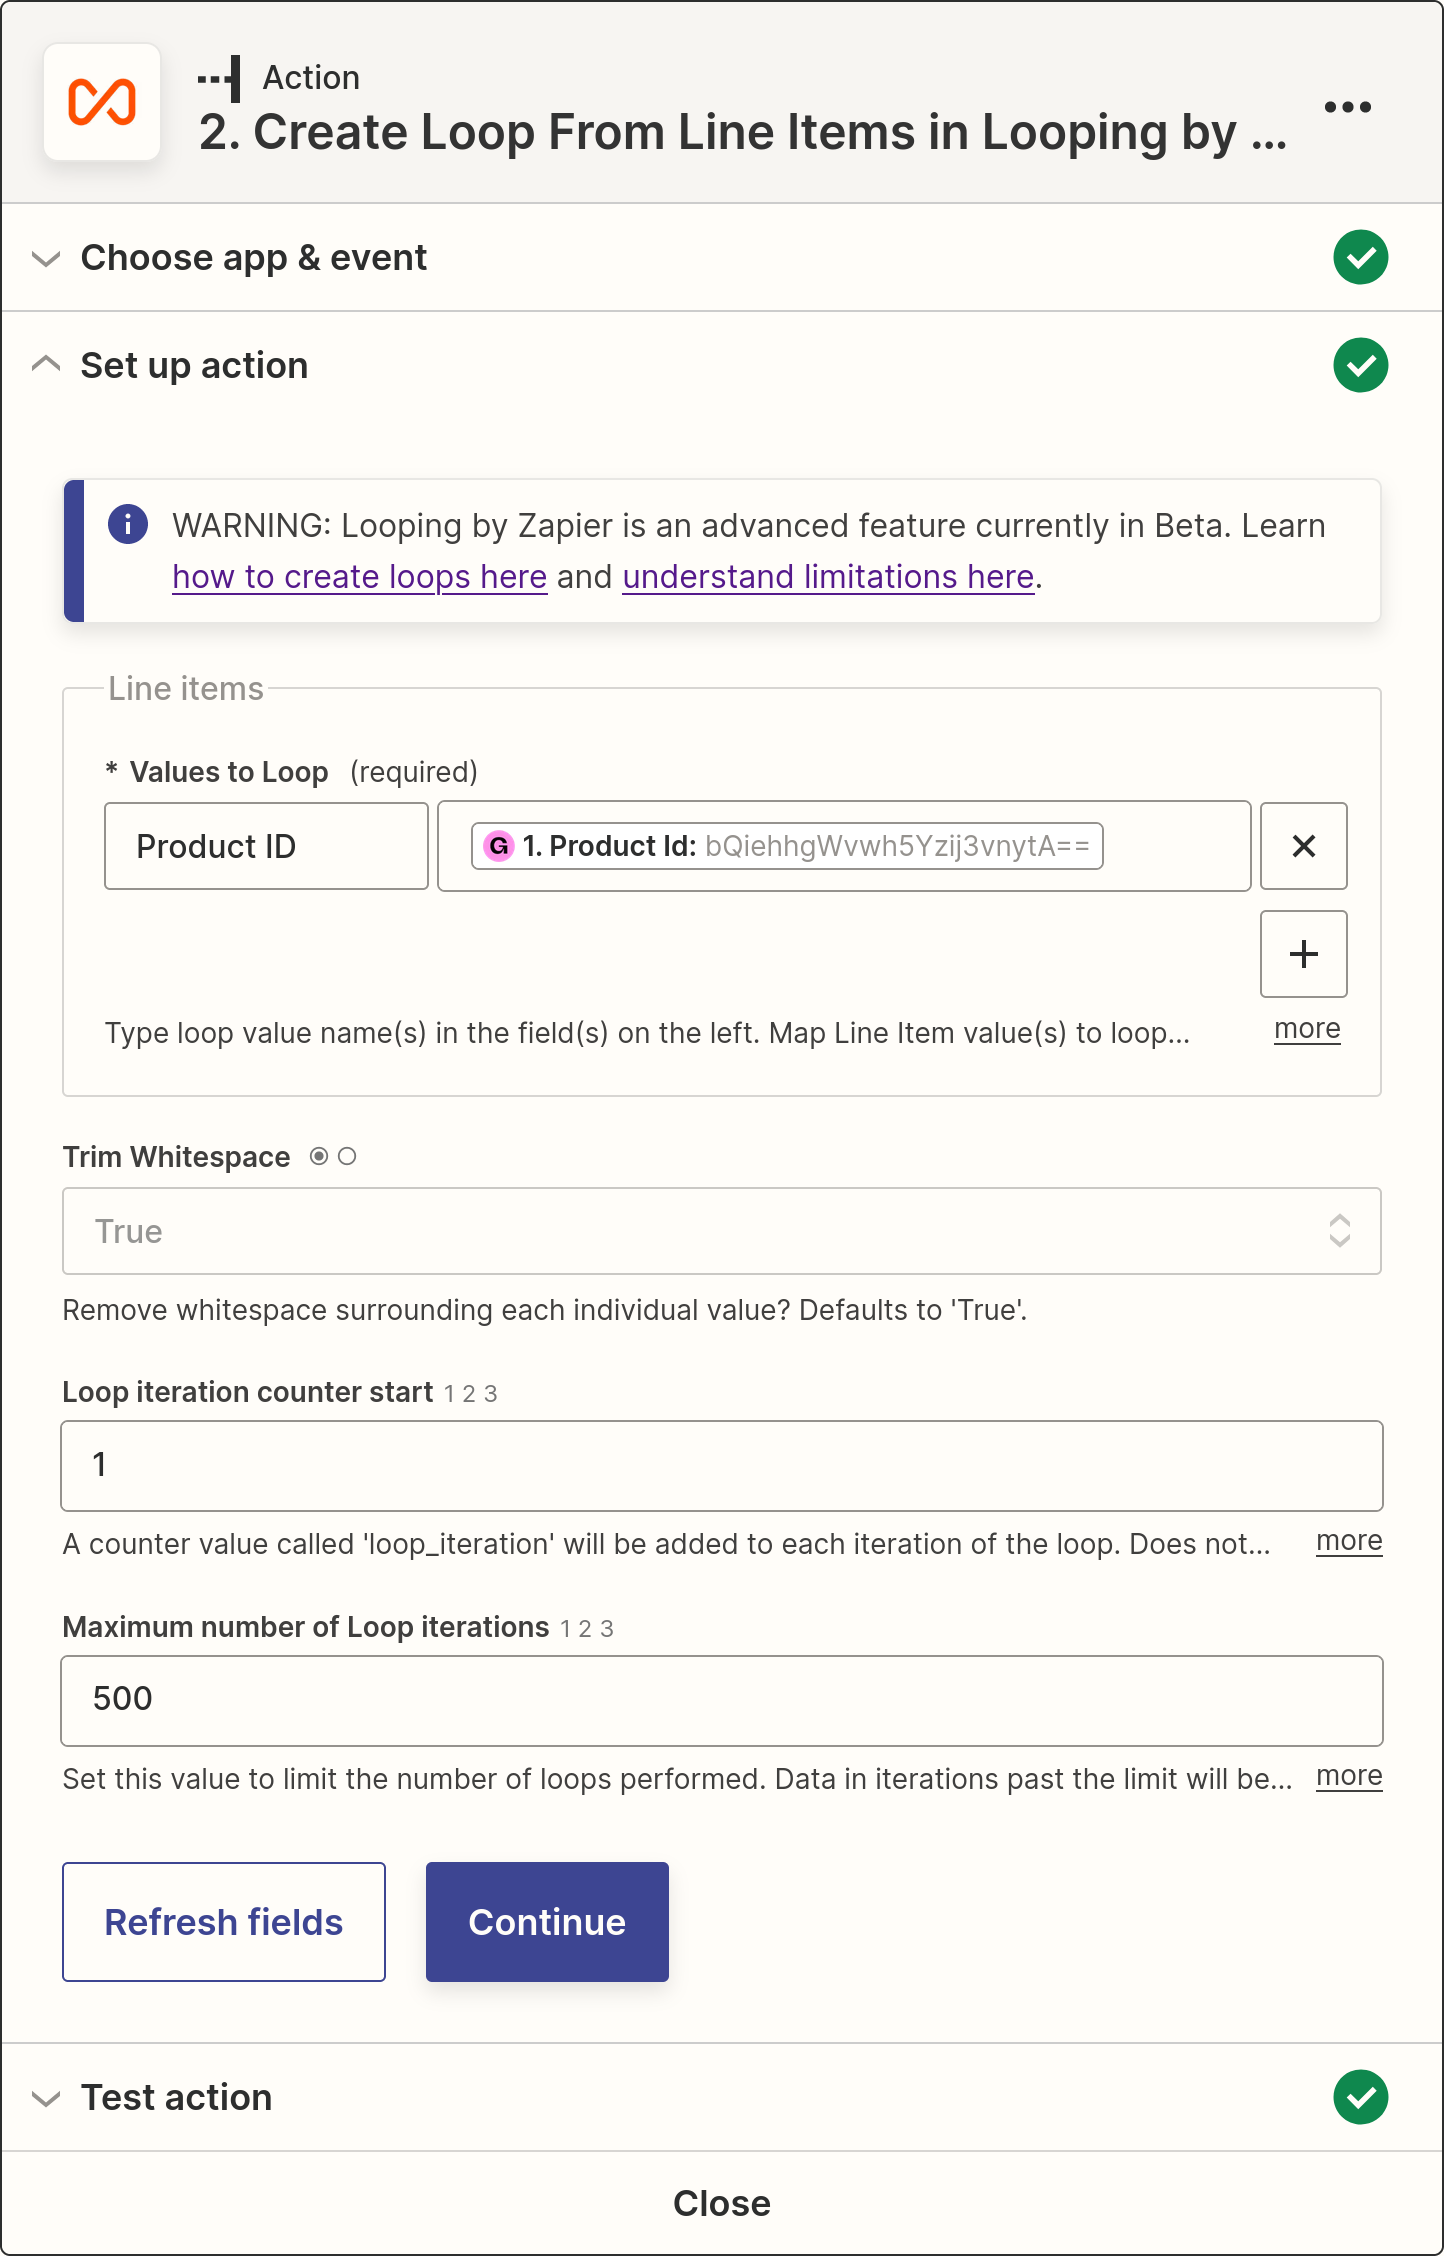This screenshot has width=1444, height=2256.
Task: Click the Refresh fields button
Action: [224, 1922]
